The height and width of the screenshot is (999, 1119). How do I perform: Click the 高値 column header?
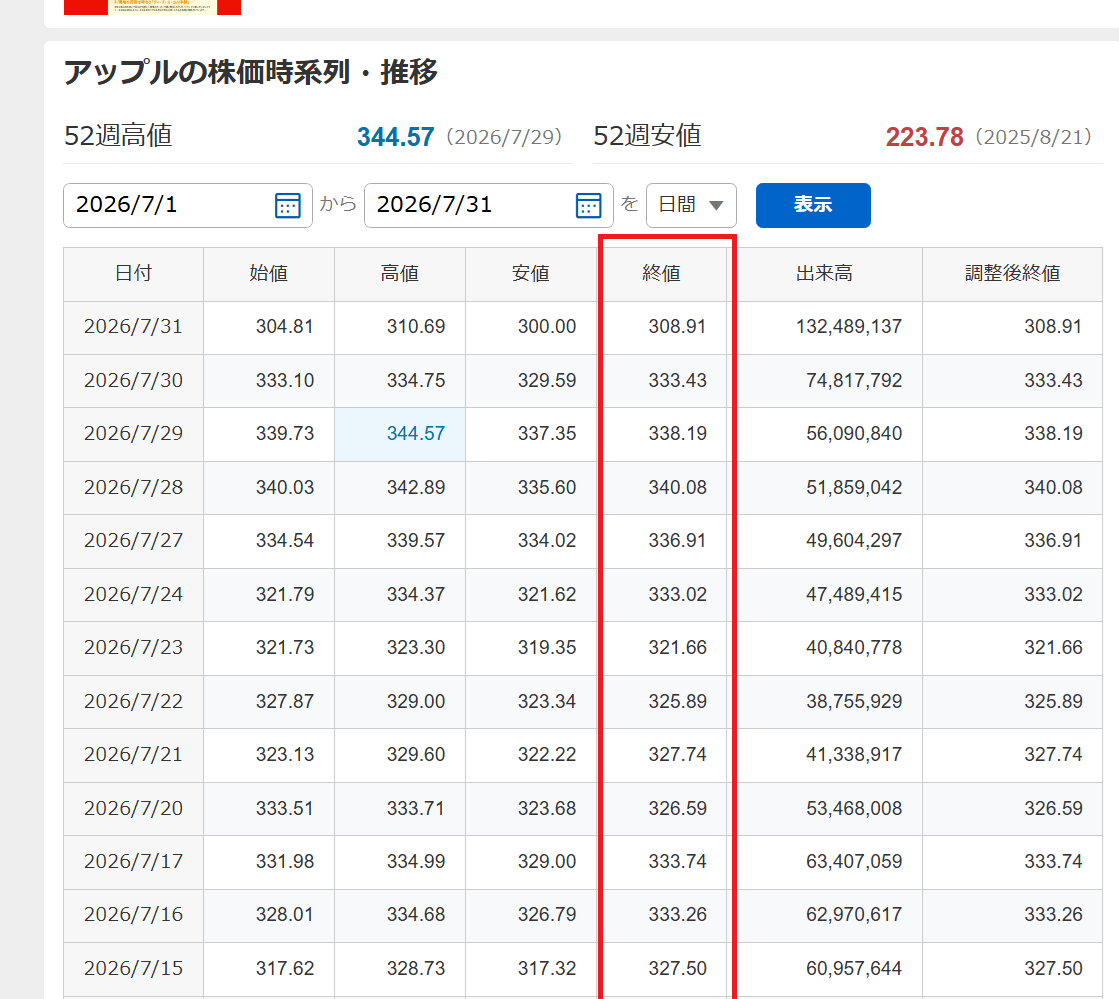coord(400,274)
